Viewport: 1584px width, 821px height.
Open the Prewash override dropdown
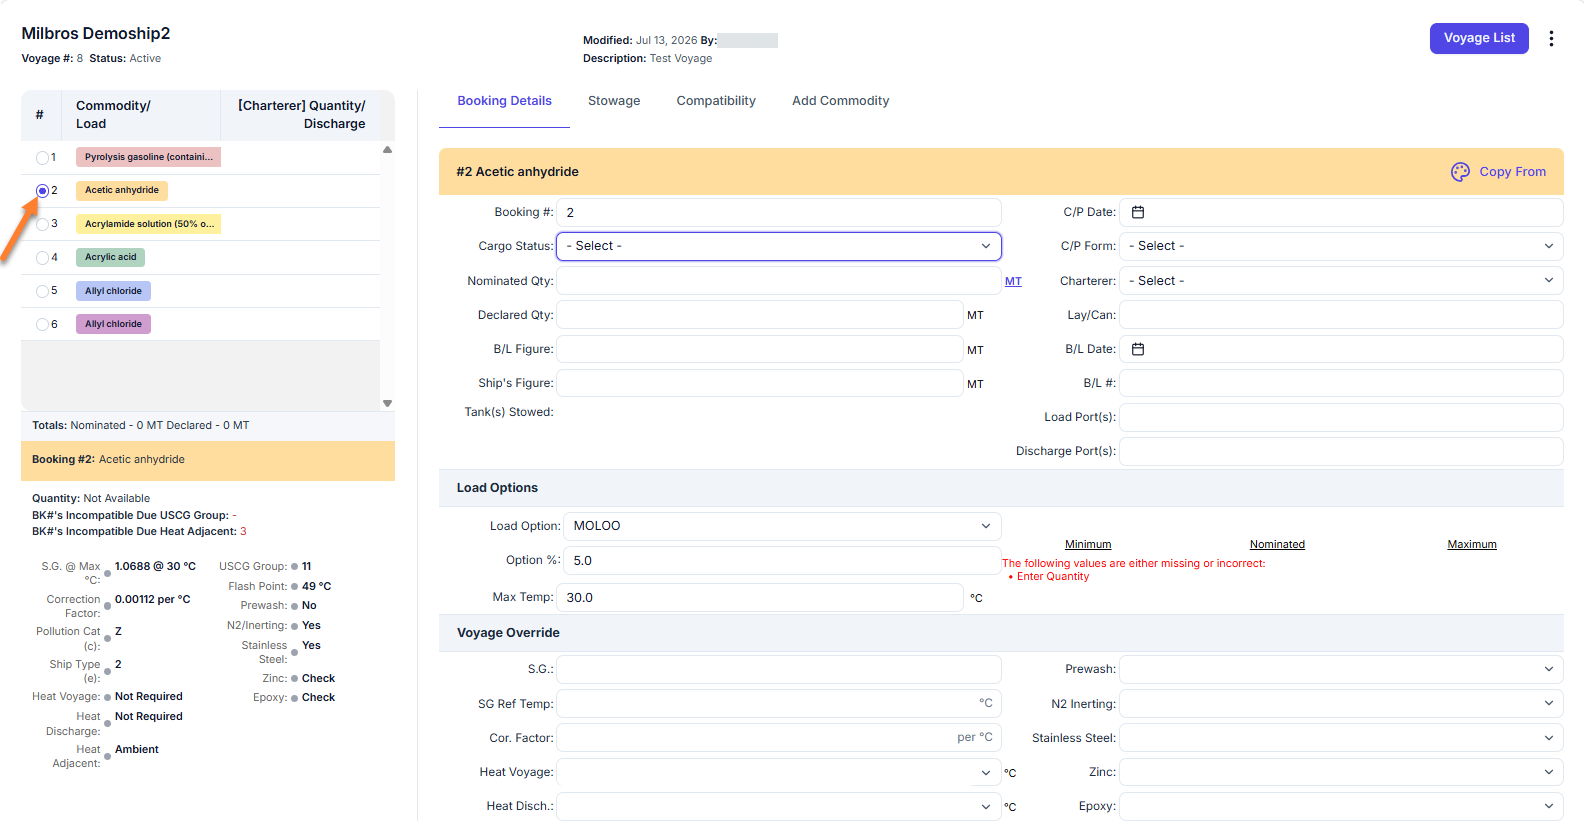[1341, 669]
